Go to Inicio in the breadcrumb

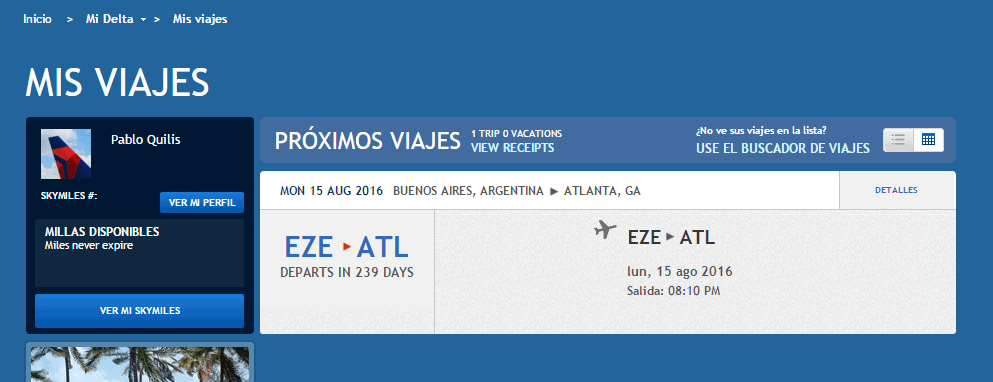(x=37, y=19)
